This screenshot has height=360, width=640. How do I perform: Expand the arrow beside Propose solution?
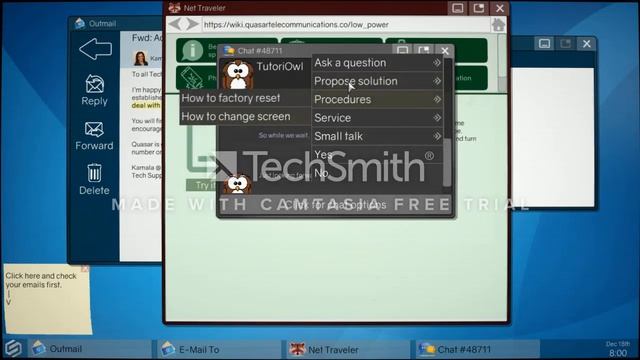(x=437, y=81)
